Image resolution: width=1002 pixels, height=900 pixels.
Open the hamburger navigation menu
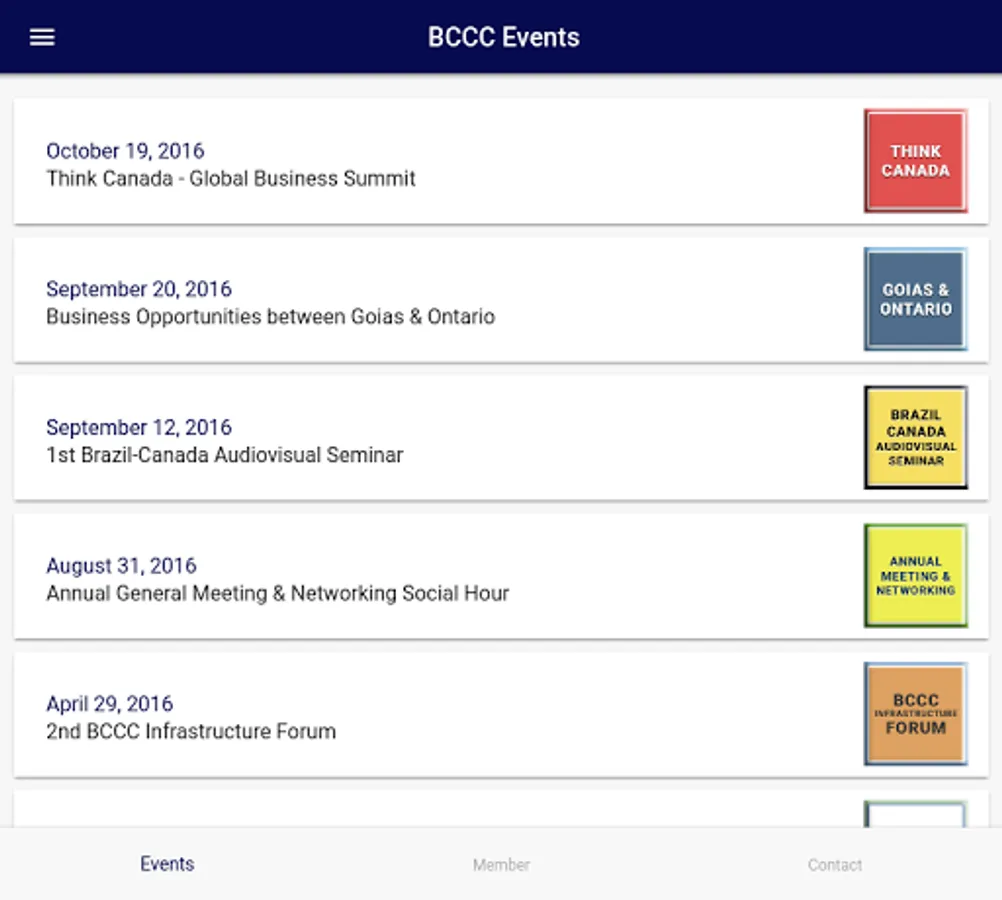[x=42, y=37]
